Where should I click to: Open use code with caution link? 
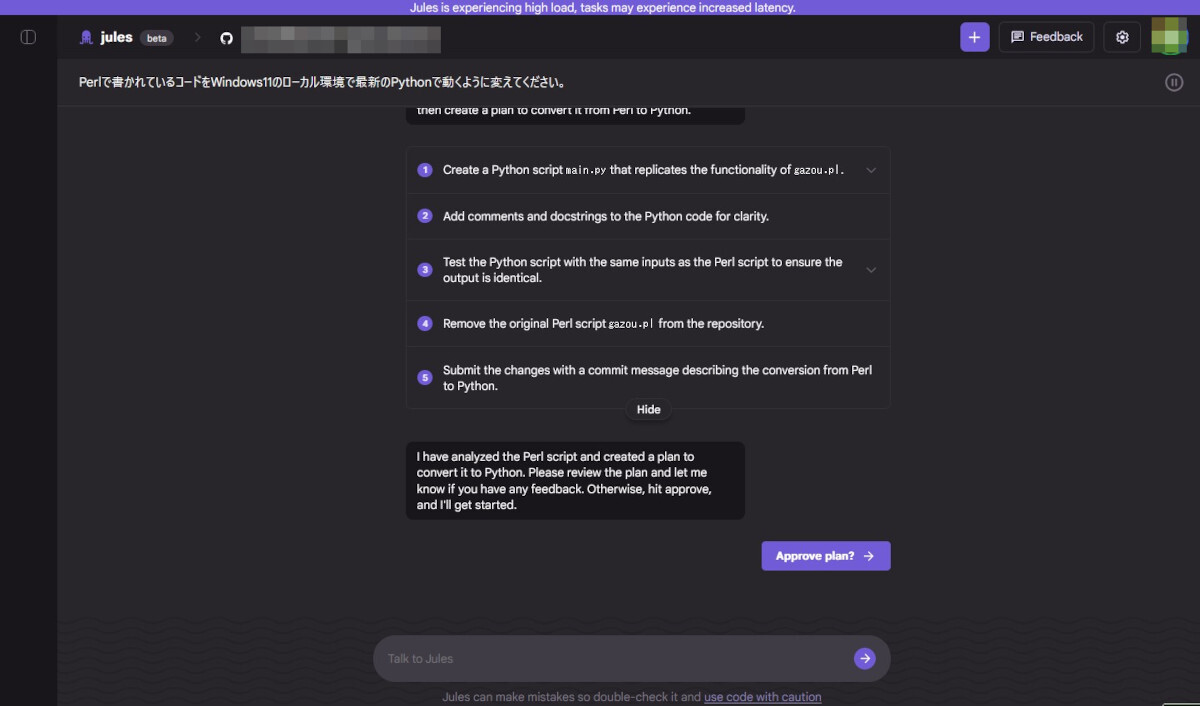pyautogui.click(x=763, y=697)
